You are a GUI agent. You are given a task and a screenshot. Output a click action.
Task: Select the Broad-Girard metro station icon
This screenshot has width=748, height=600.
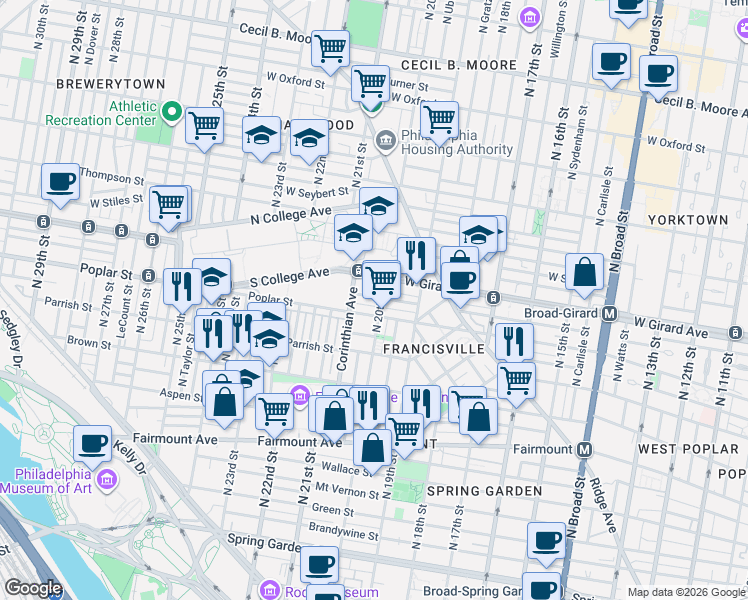click(x=610, y=314)
